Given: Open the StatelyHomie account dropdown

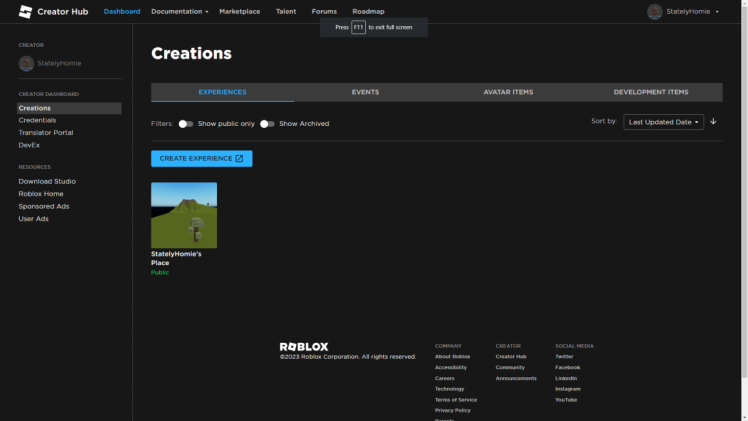Looking at the screenshot, I should tap(717, 12).
